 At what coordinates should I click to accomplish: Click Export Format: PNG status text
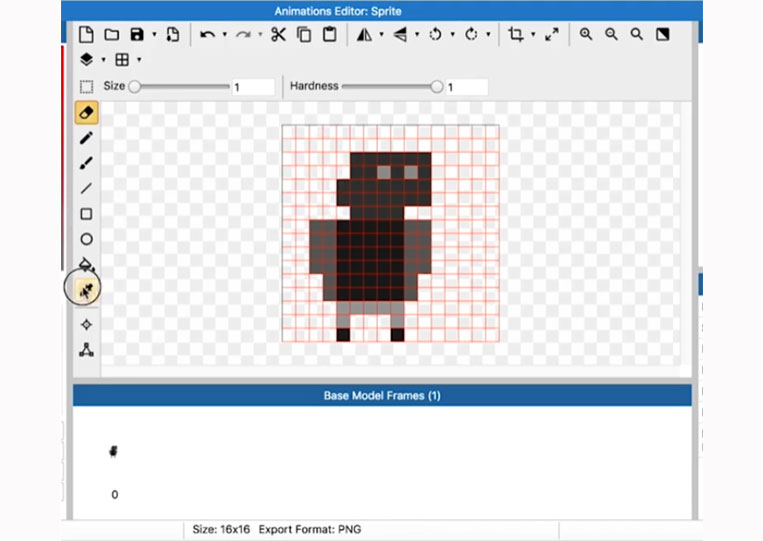pyautogui.click(x=310, y=529)
